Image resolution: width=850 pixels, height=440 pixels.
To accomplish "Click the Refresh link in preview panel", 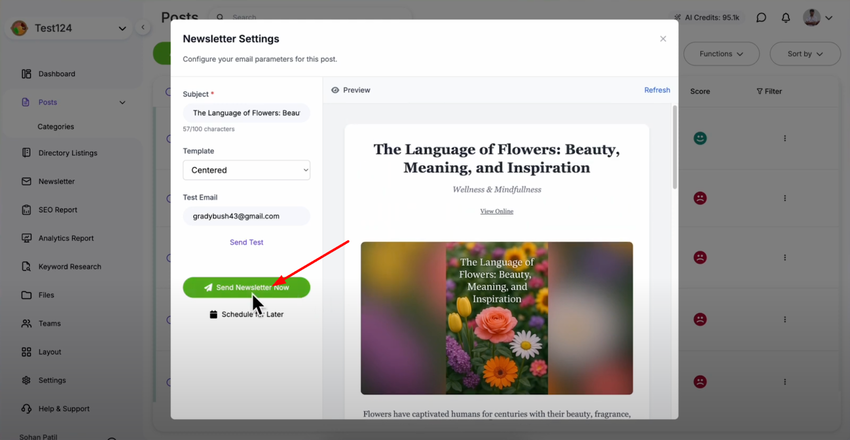I will click(x=657, y=90).
